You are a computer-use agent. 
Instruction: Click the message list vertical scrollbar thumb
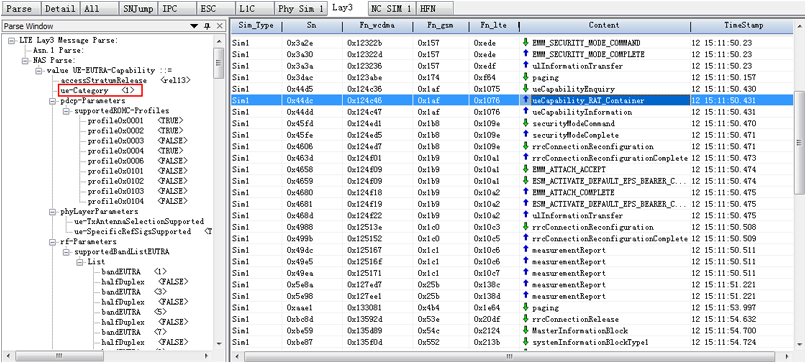point(800,143)
